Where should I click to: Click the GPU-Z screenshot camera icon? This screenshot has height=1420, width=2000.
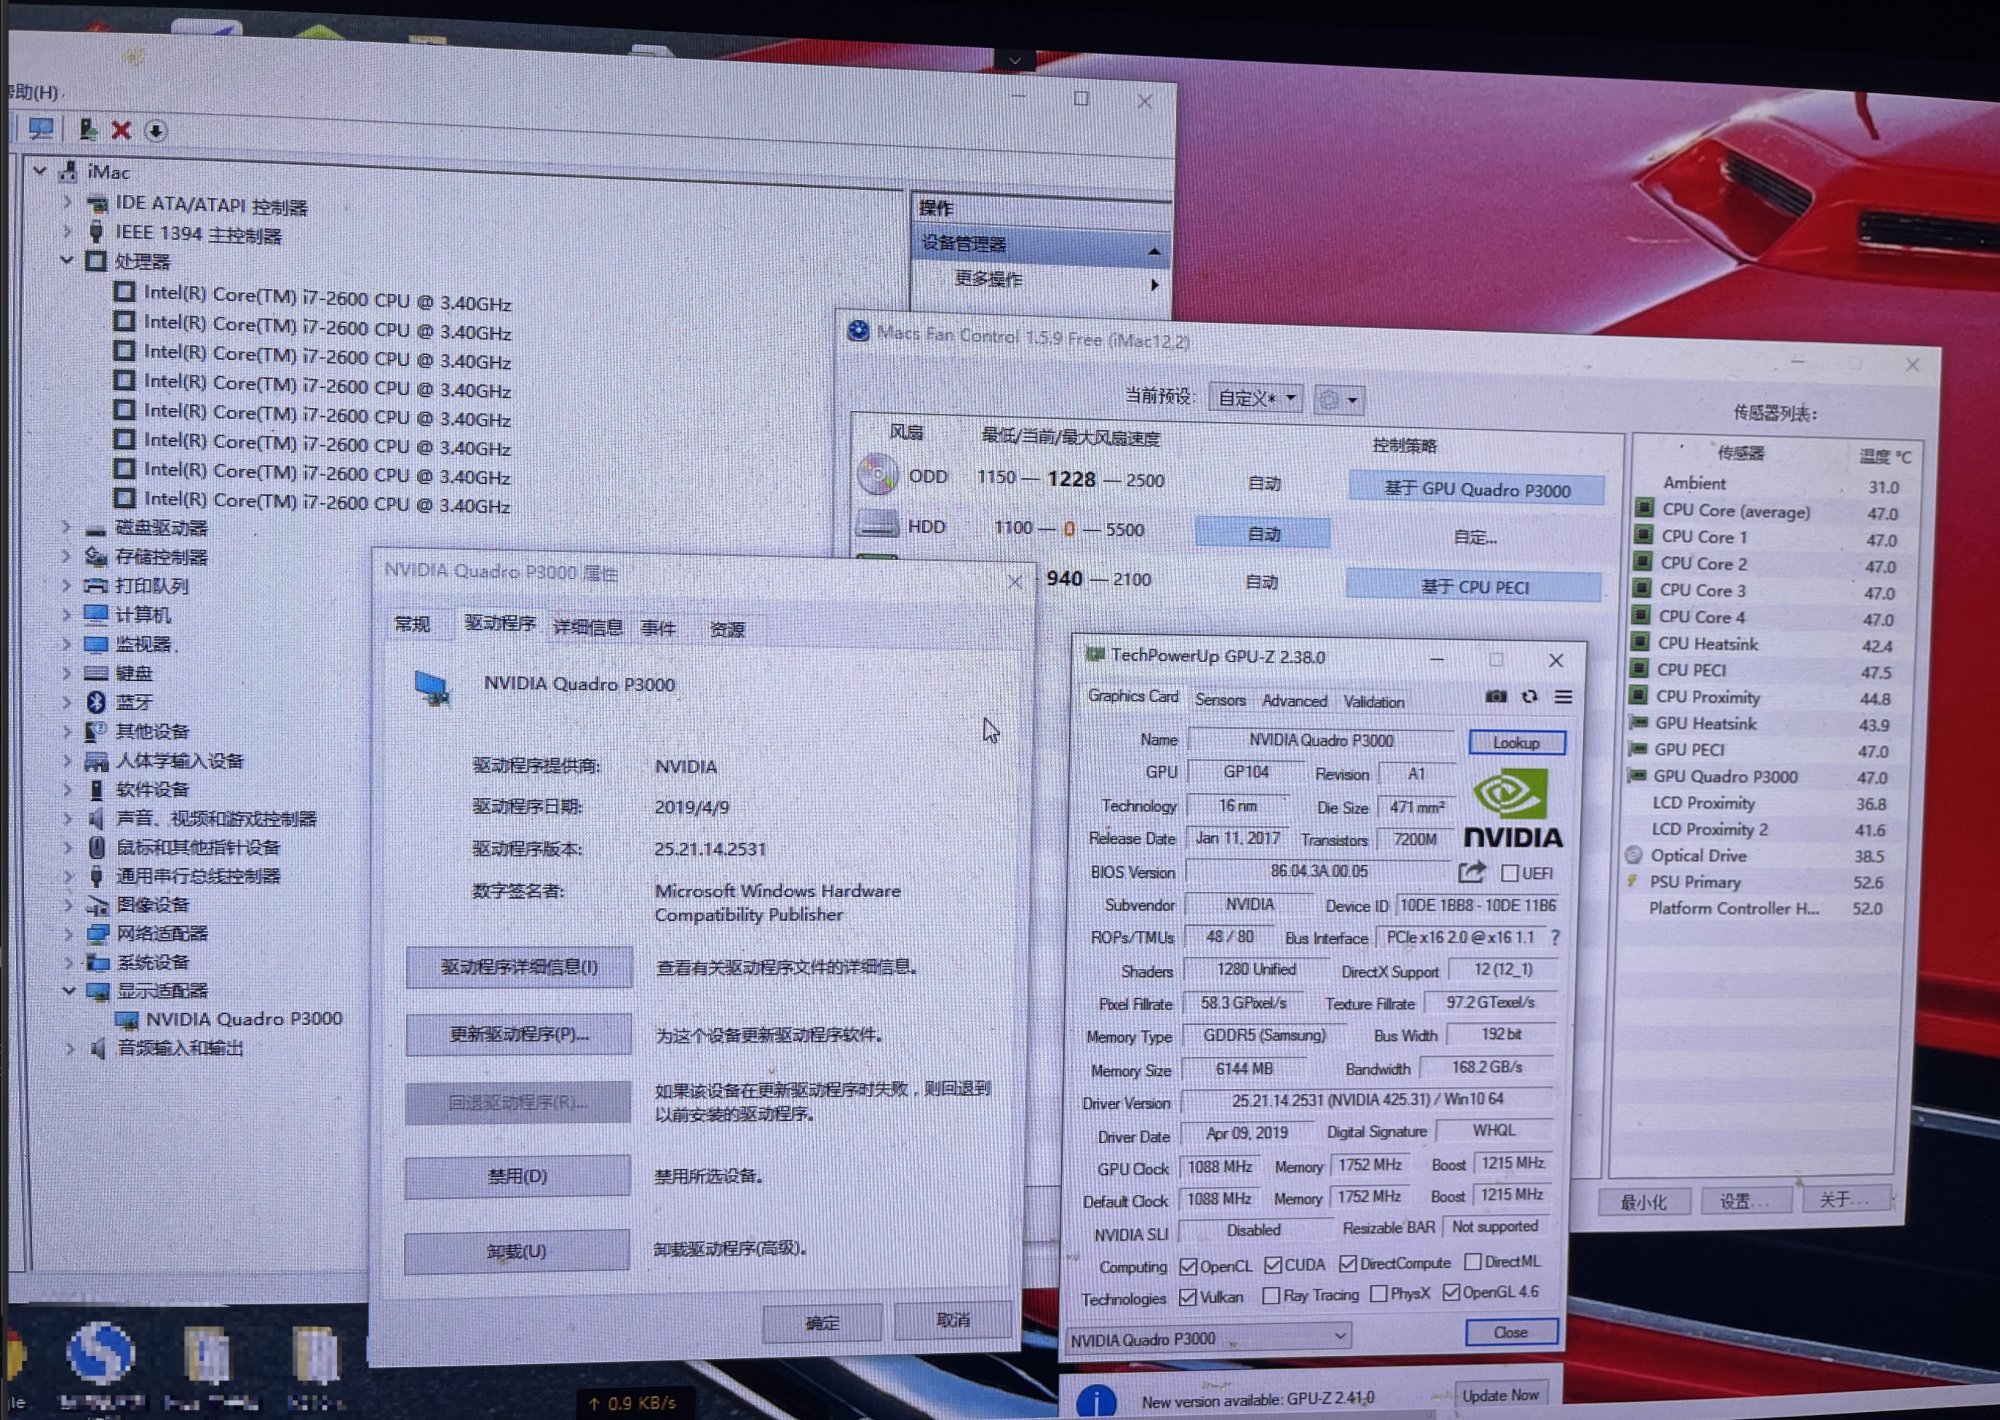[1496, 697]
